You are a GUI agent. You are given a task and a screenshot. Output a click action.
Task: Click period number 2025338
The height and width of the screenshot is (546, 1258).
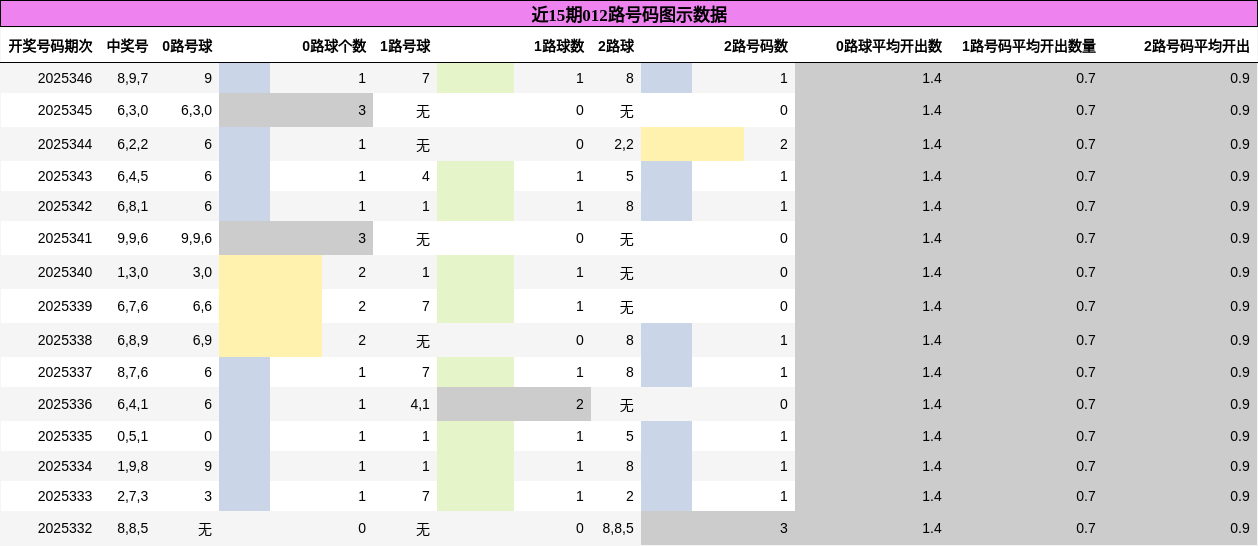point(65,340)
